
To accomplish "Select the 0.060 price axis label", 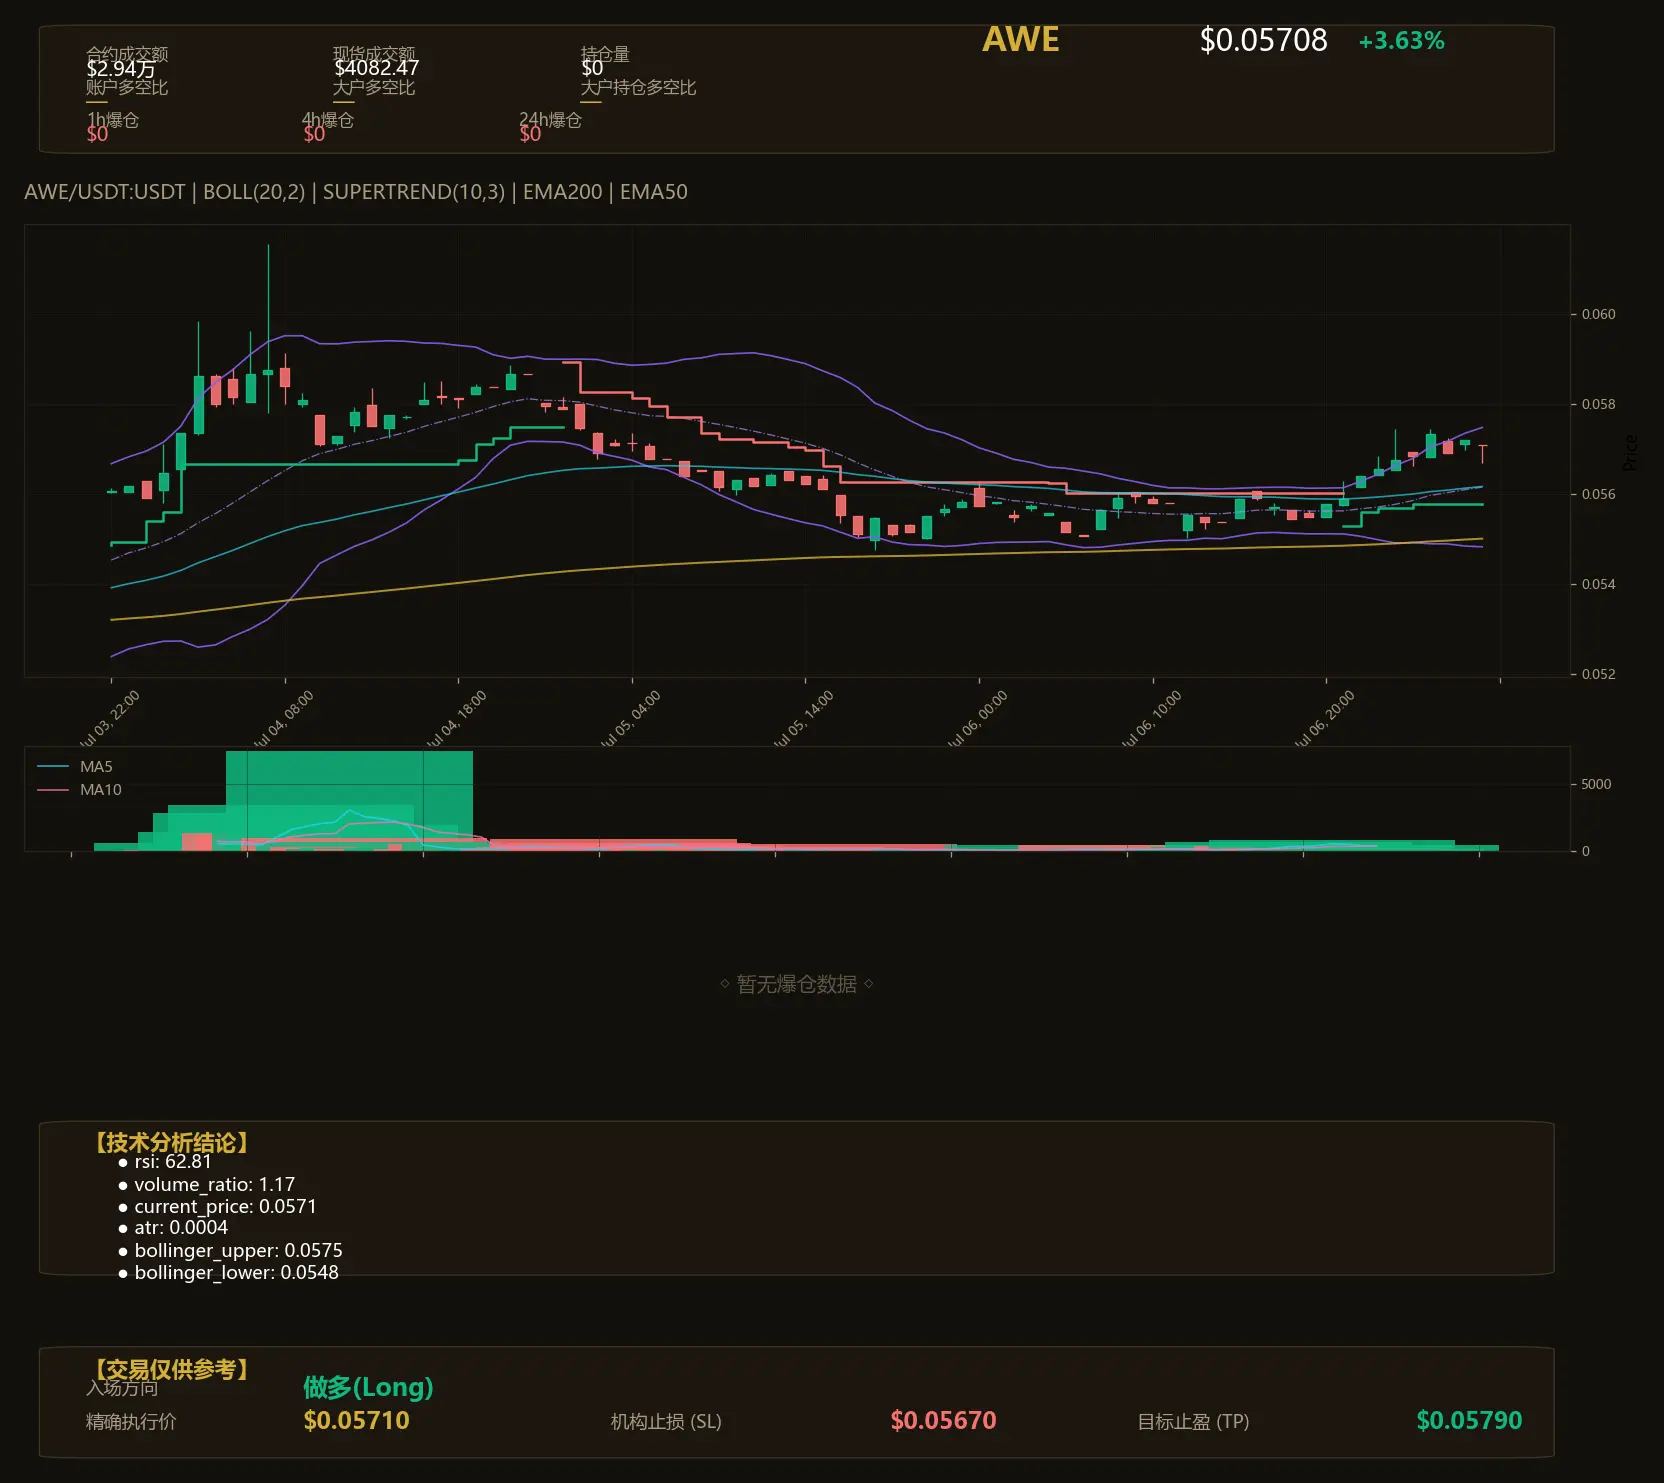I will point(1598,314).
